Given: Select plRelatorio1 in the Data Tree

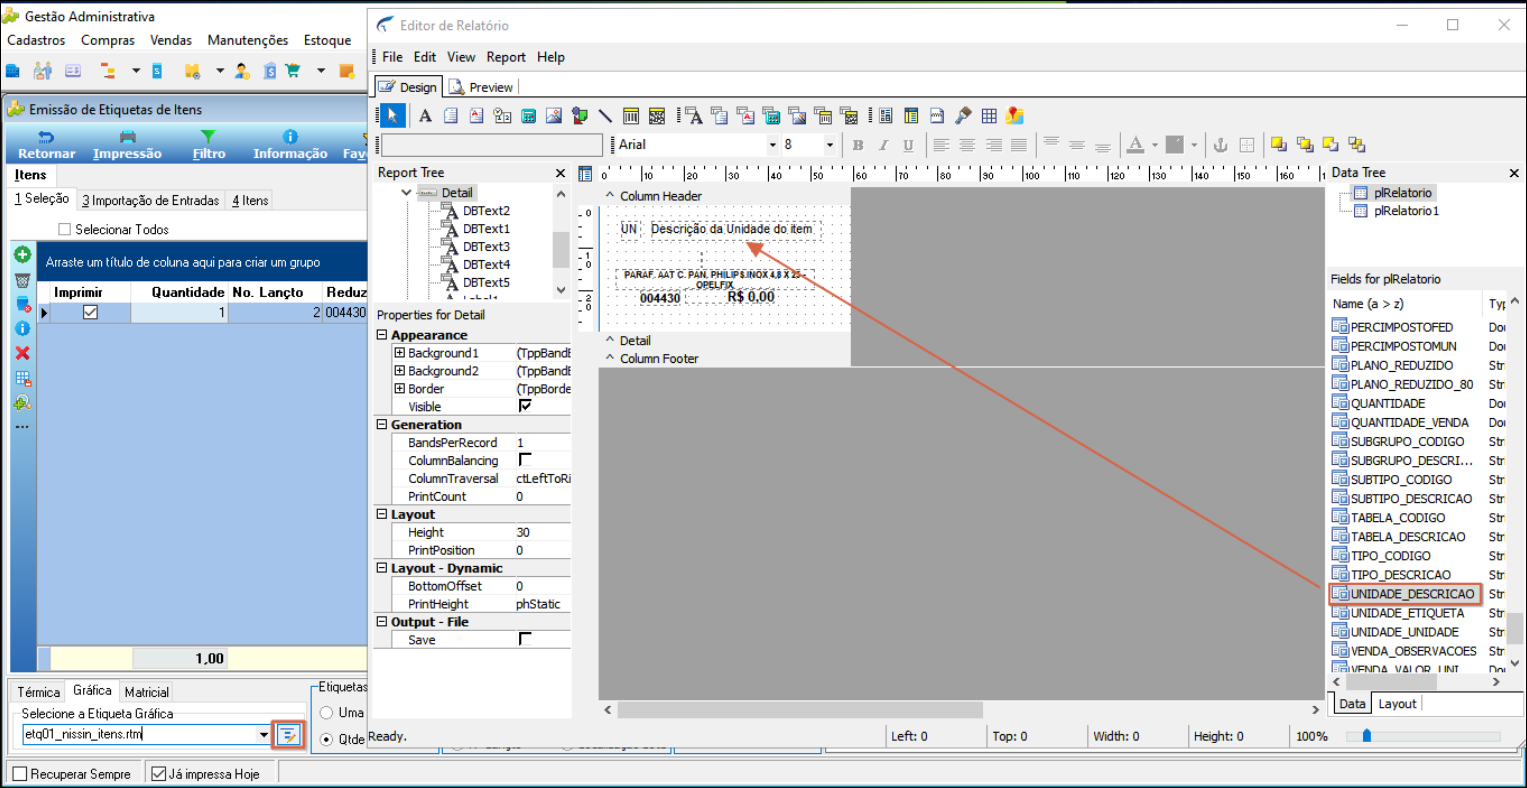Looking at the screenshot, I should pyautogui.click(x=1396, y=211).
